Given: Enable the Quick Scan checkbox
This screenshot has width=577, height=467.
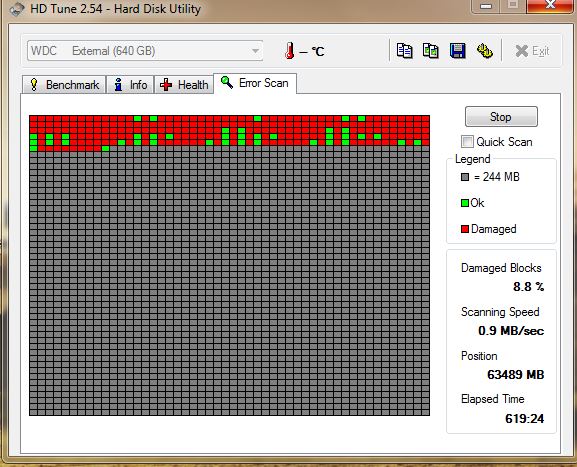Looking at the screenshot, I should (x=467, y=142).
